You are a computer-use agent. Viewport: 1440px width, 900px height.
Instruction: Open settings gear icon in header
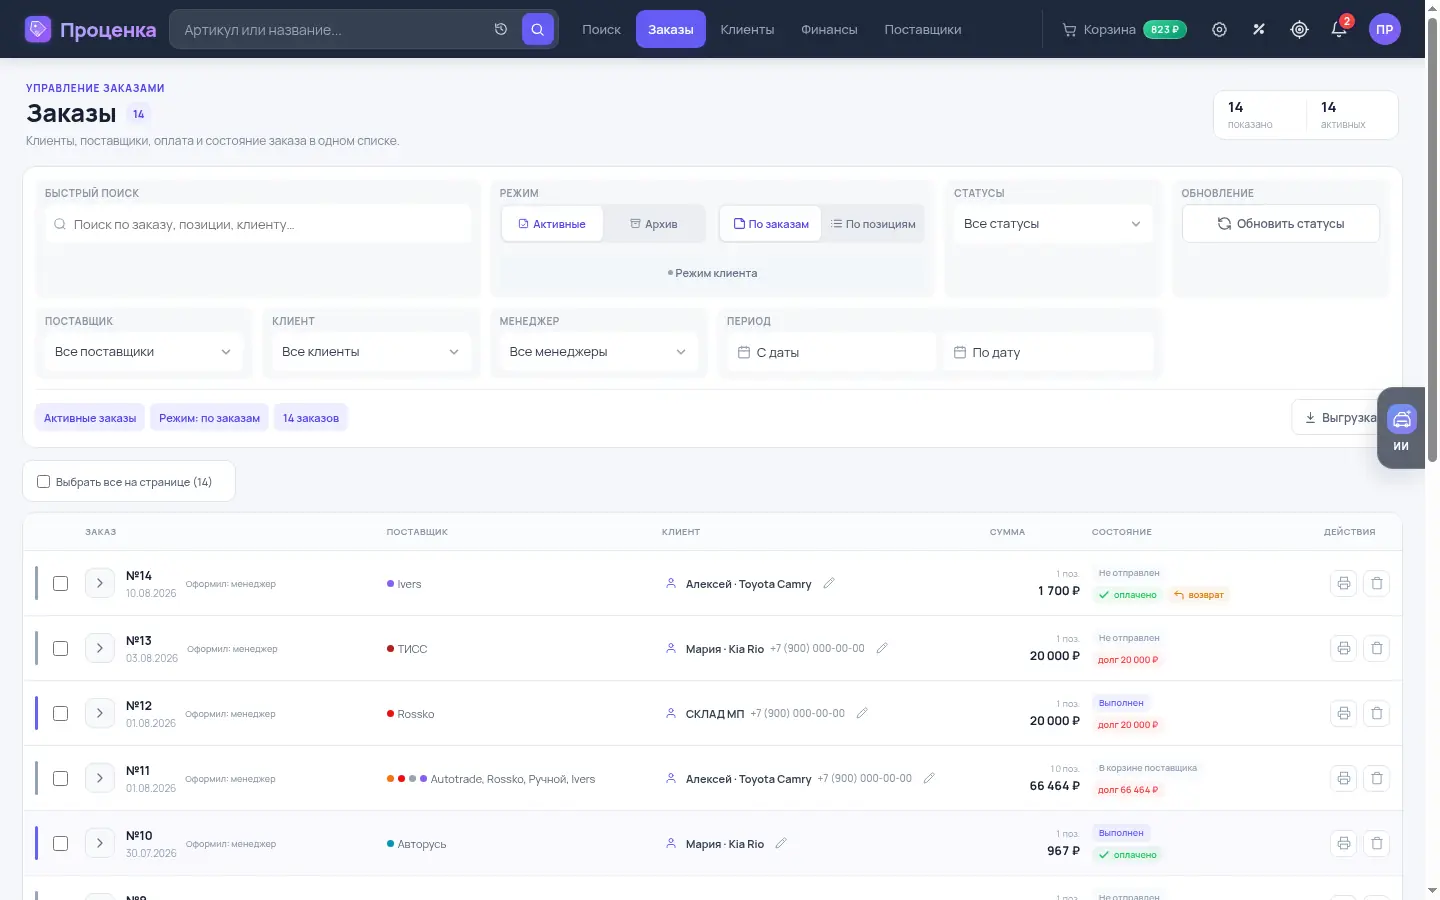[1219, 29]
